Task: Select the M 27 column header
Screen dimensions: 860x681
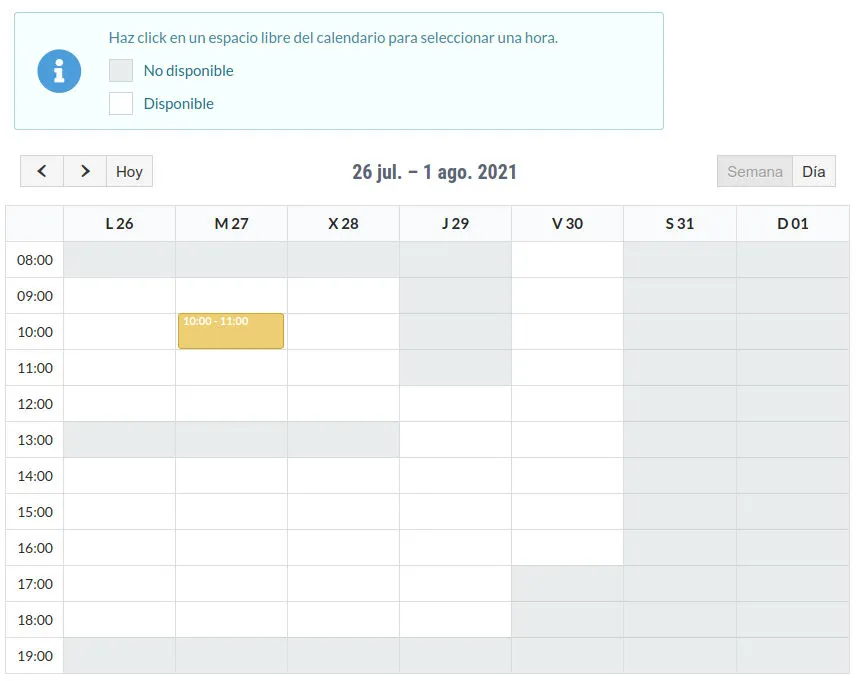Action: click(231, 224)
